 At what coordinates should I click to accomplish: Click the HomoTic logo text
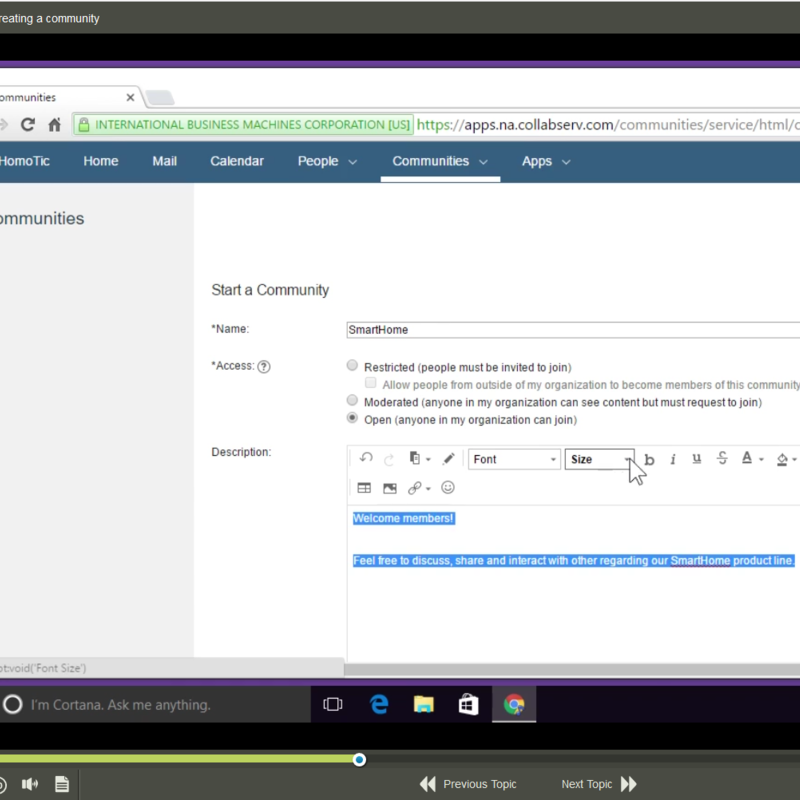pyautogui.click(x=24, y=161)
